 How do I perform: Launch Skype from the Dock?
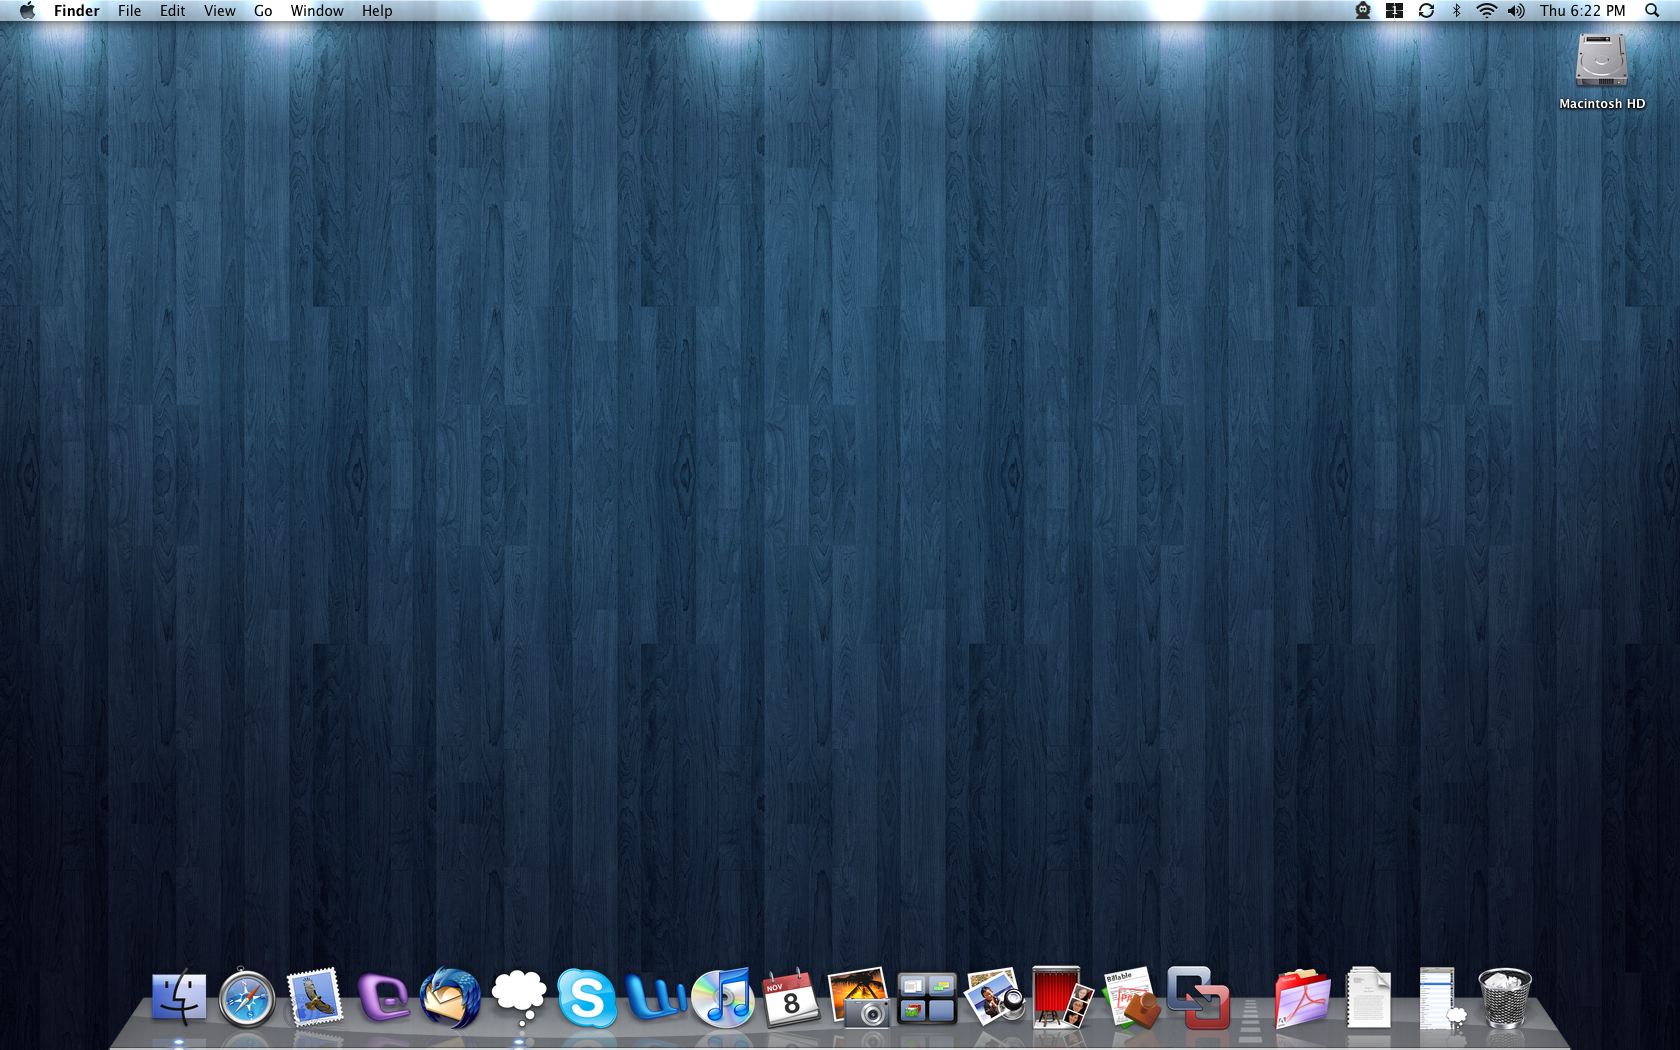587,998
